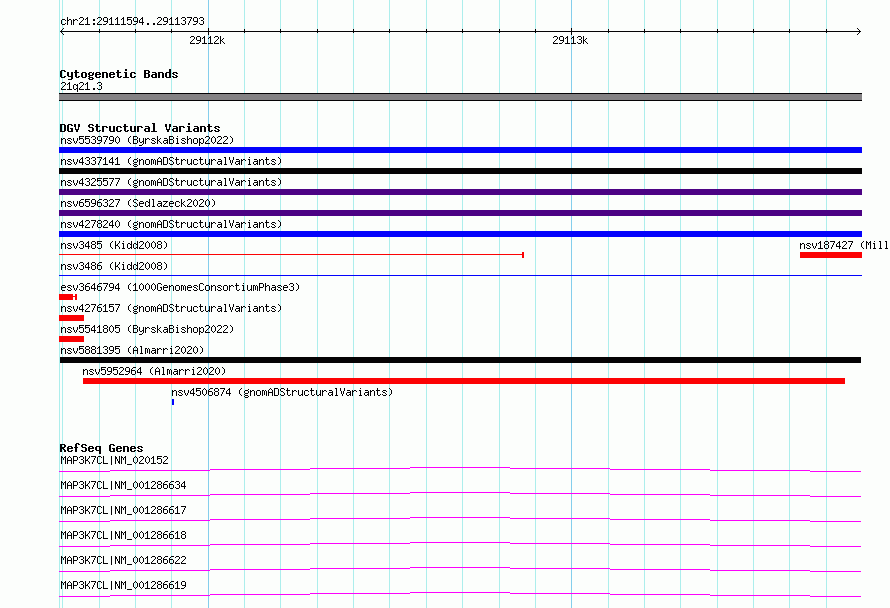Open the nsv5952964 (Almarri2020) label
The height and width of the screenshot is (608, 890).
154,371
